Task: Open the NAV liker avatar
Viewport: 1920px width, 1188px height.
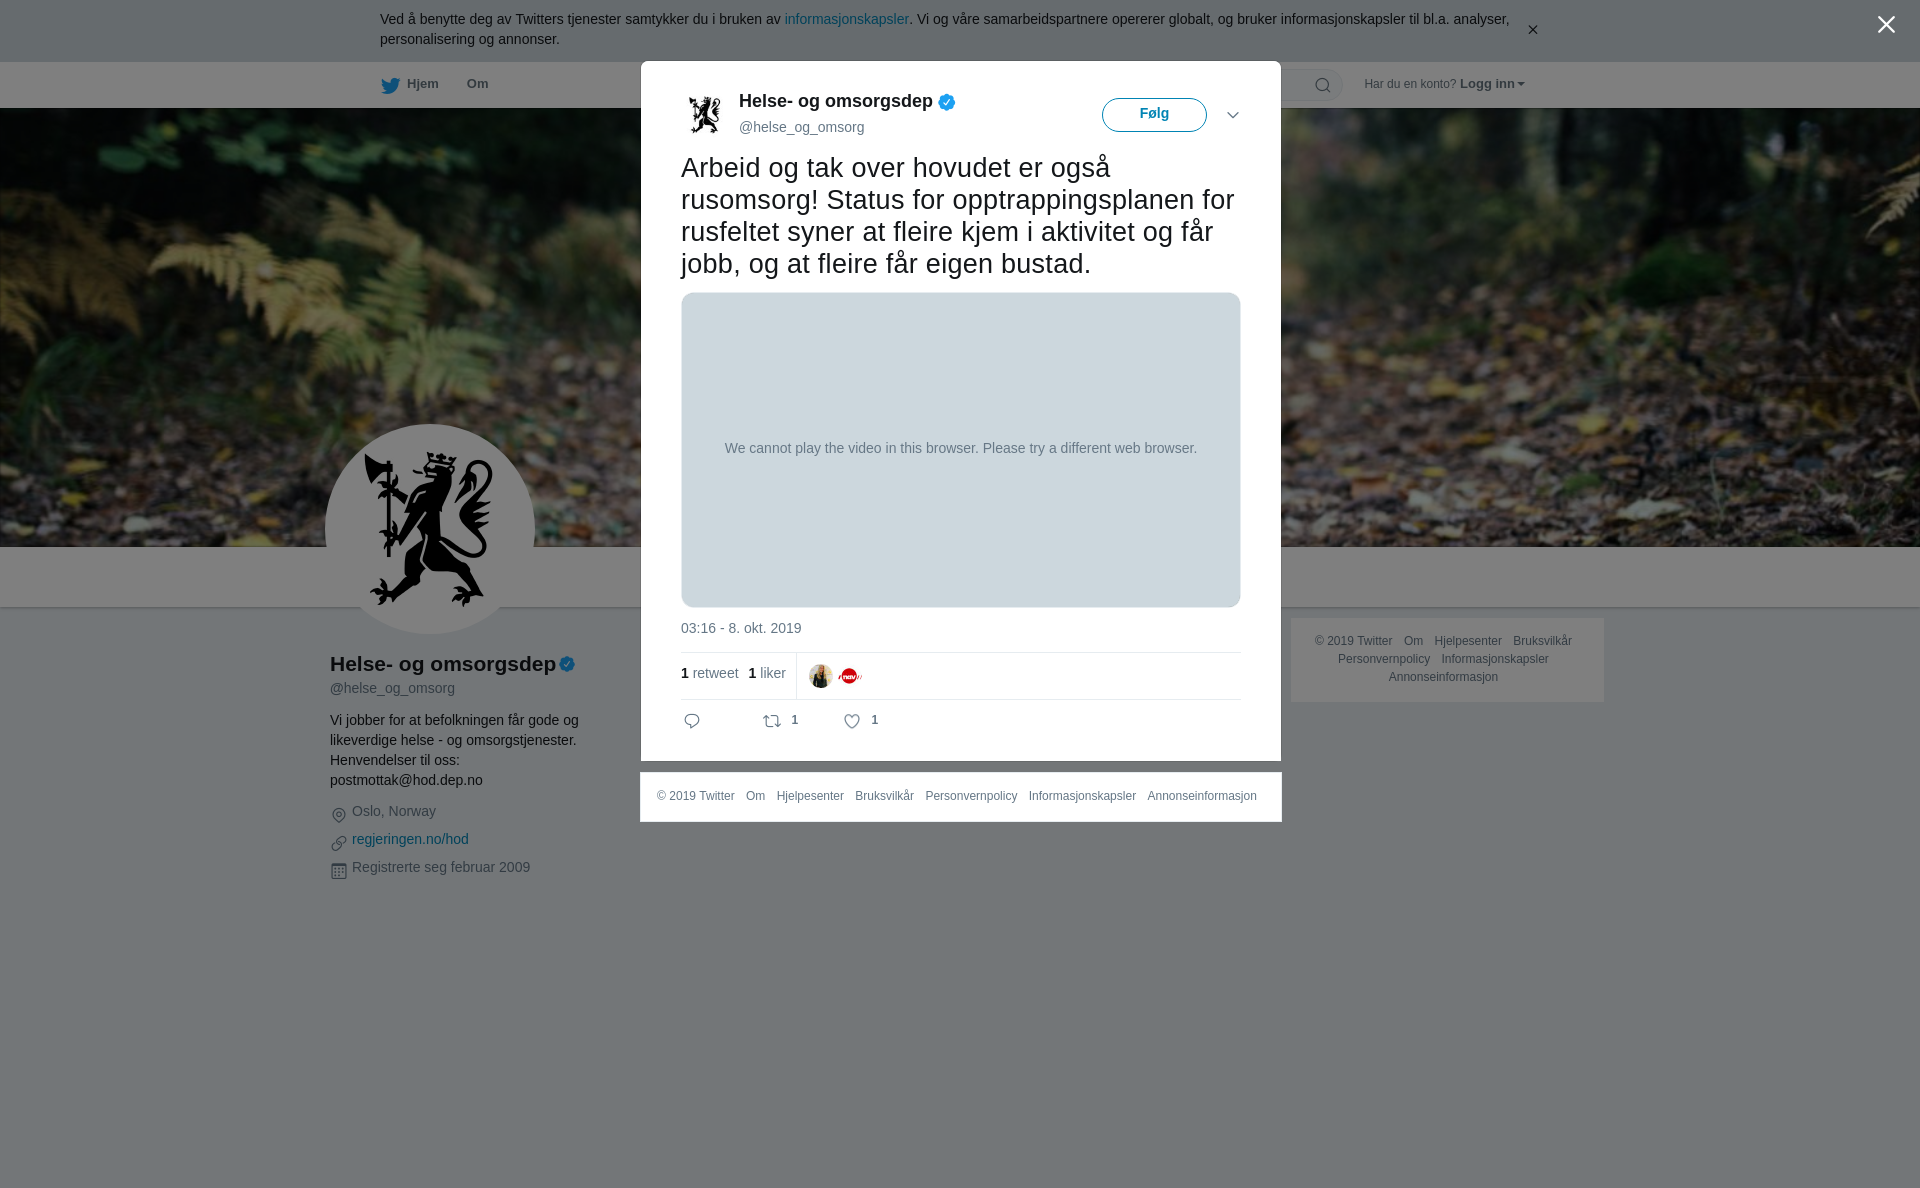Action: click(x=850, y=676)
